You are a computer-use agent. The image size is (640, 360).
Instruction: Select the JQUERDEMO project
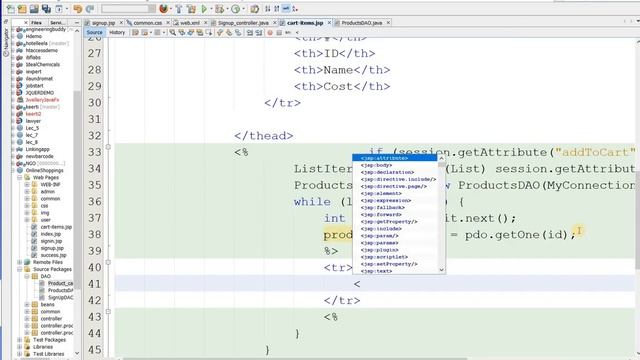tap(40, 93)
